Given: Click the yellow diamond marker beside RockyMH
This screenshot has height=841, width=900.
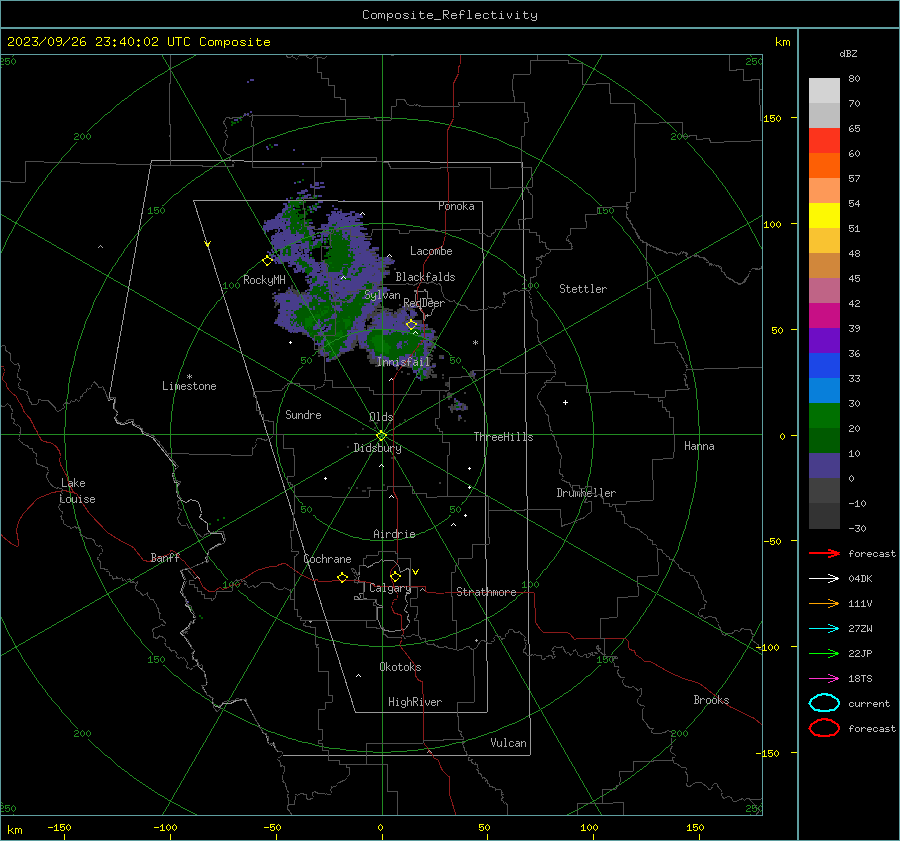Looking at the screenshot, I should tap(267, 261).
